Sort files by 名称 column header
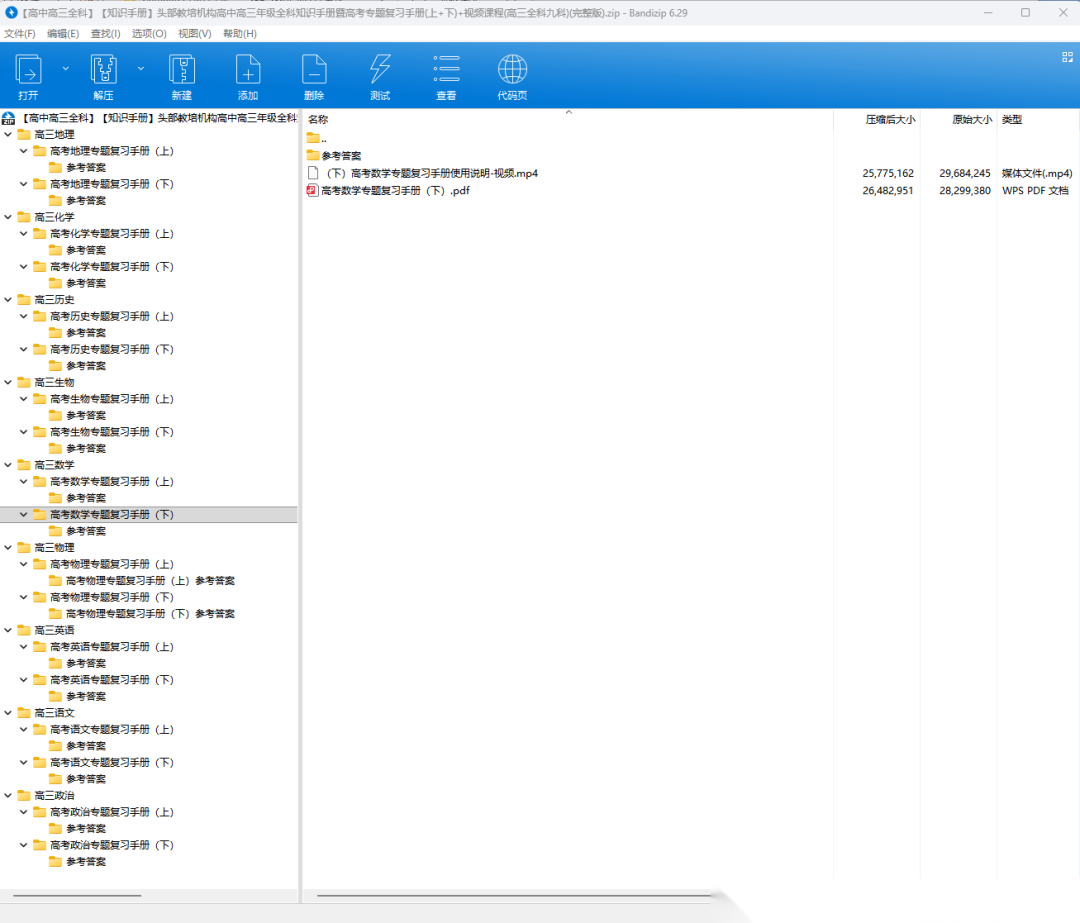Image resolution: width=1080 pixels, height=923 pixels. coord(318,119)
